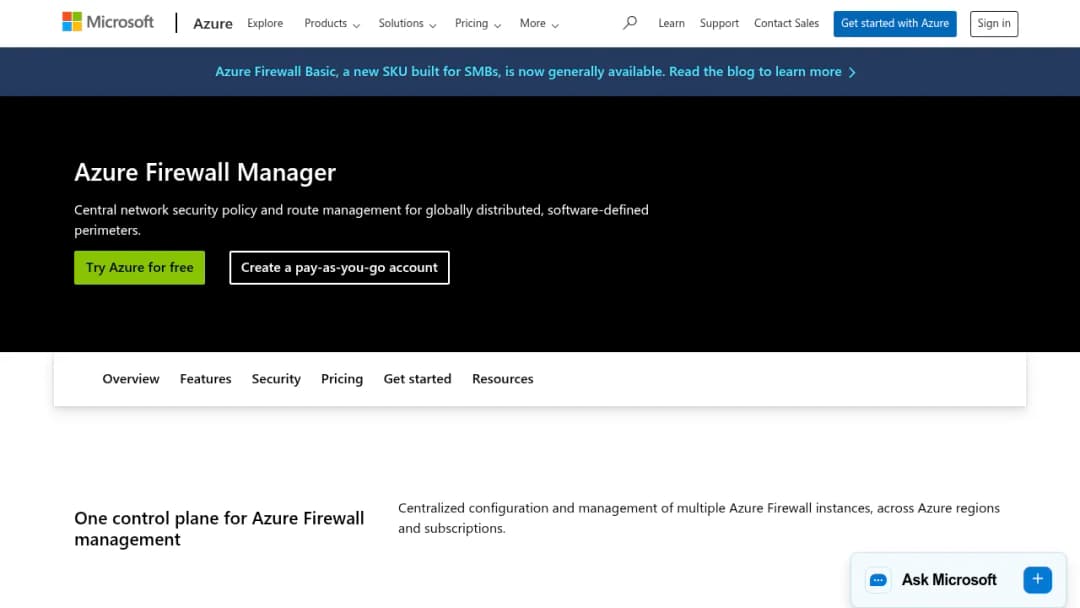Image resolution: width=1080 pixels, height=608 pixels.
Task: Switch to the Security tab
Action: [x=276, y=379]
